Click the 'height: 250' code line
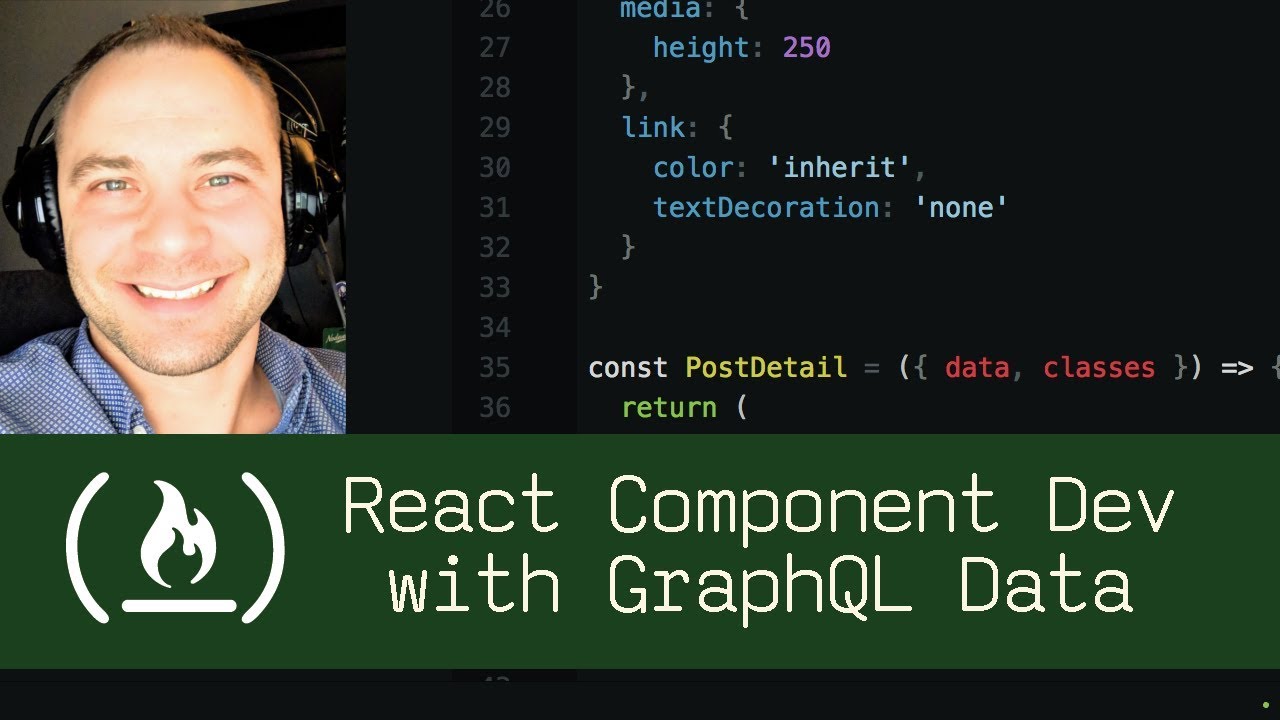Screen dimensions: 1280x720 [742, 47]
